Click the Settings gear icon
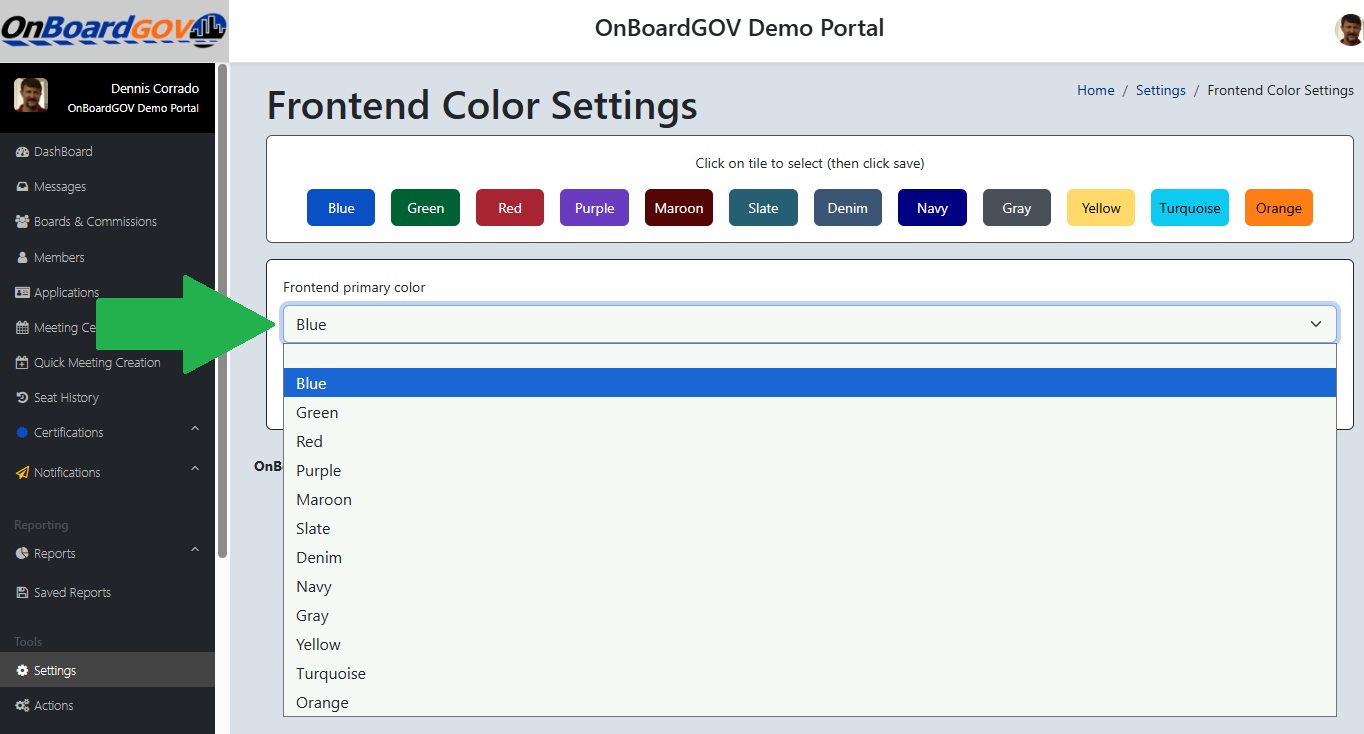This screenshot has width=1364, height=734. click(23, 670)
